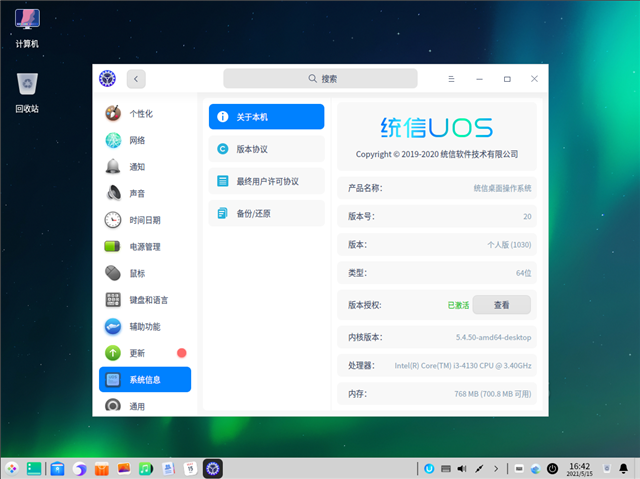The width and height of the screenshot is (640, 479).
Task: Open the 计算机 computer desktop icon
Action: click(27, 28)
